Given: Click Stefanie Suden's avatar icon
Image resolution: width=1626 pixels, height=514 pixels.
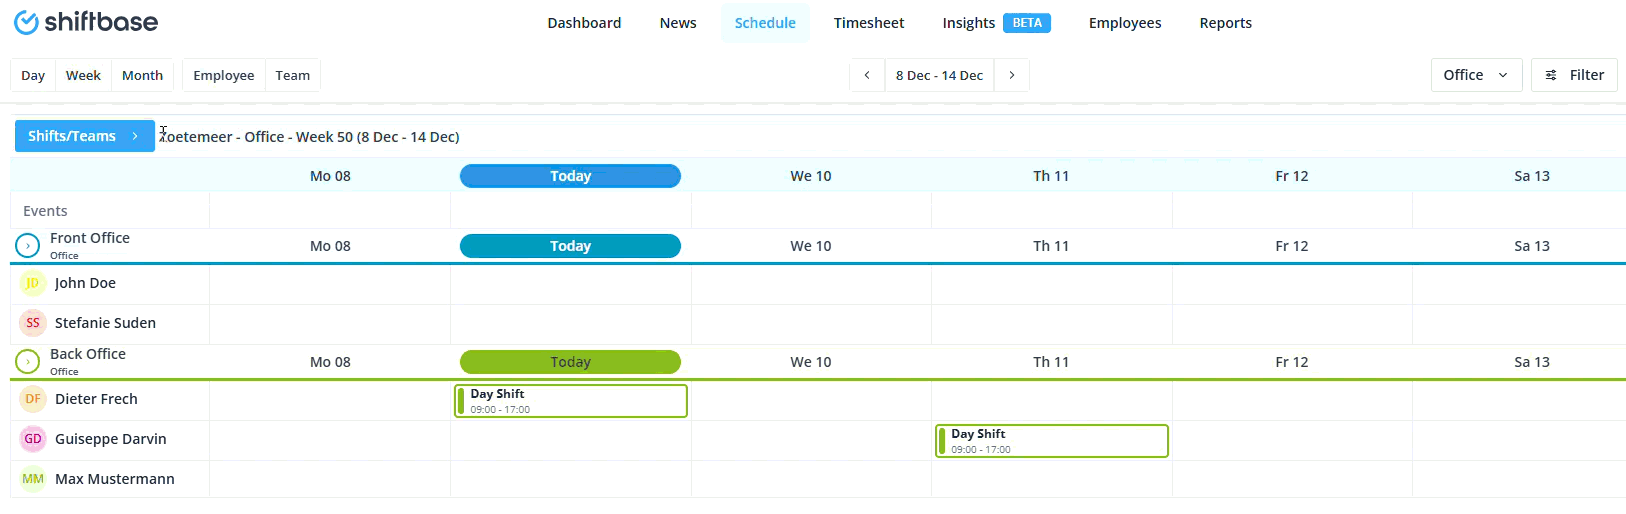Looking at the screenshot, I should pos(33,323).
